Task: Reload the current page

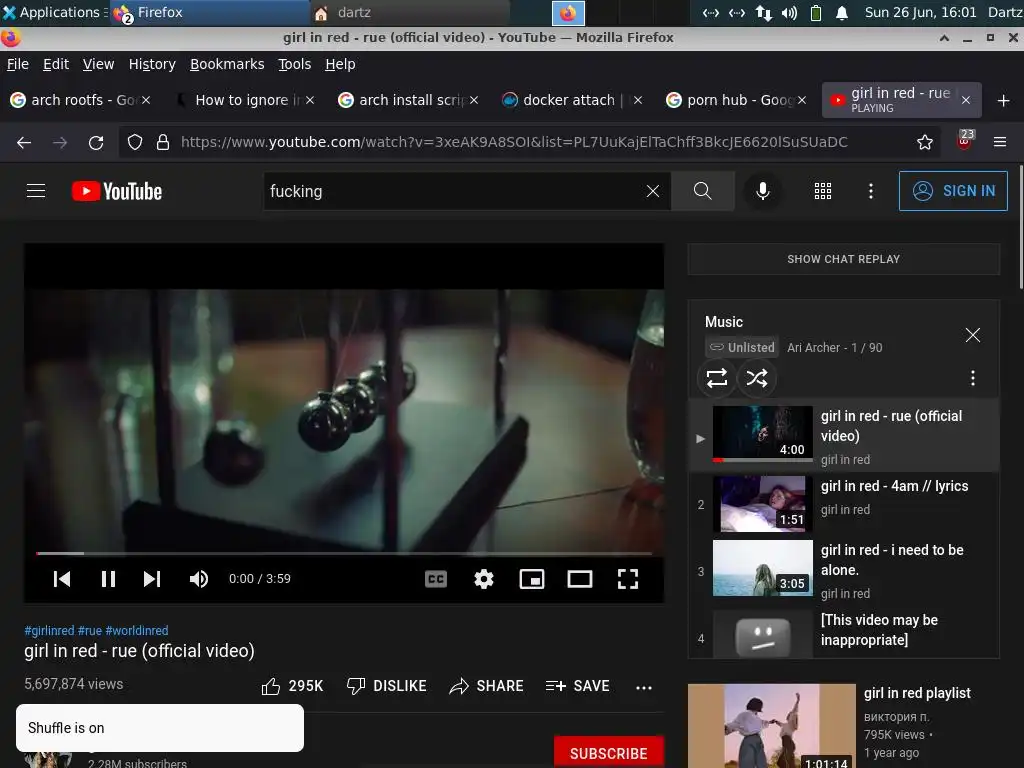Action: tap(96, 142)
